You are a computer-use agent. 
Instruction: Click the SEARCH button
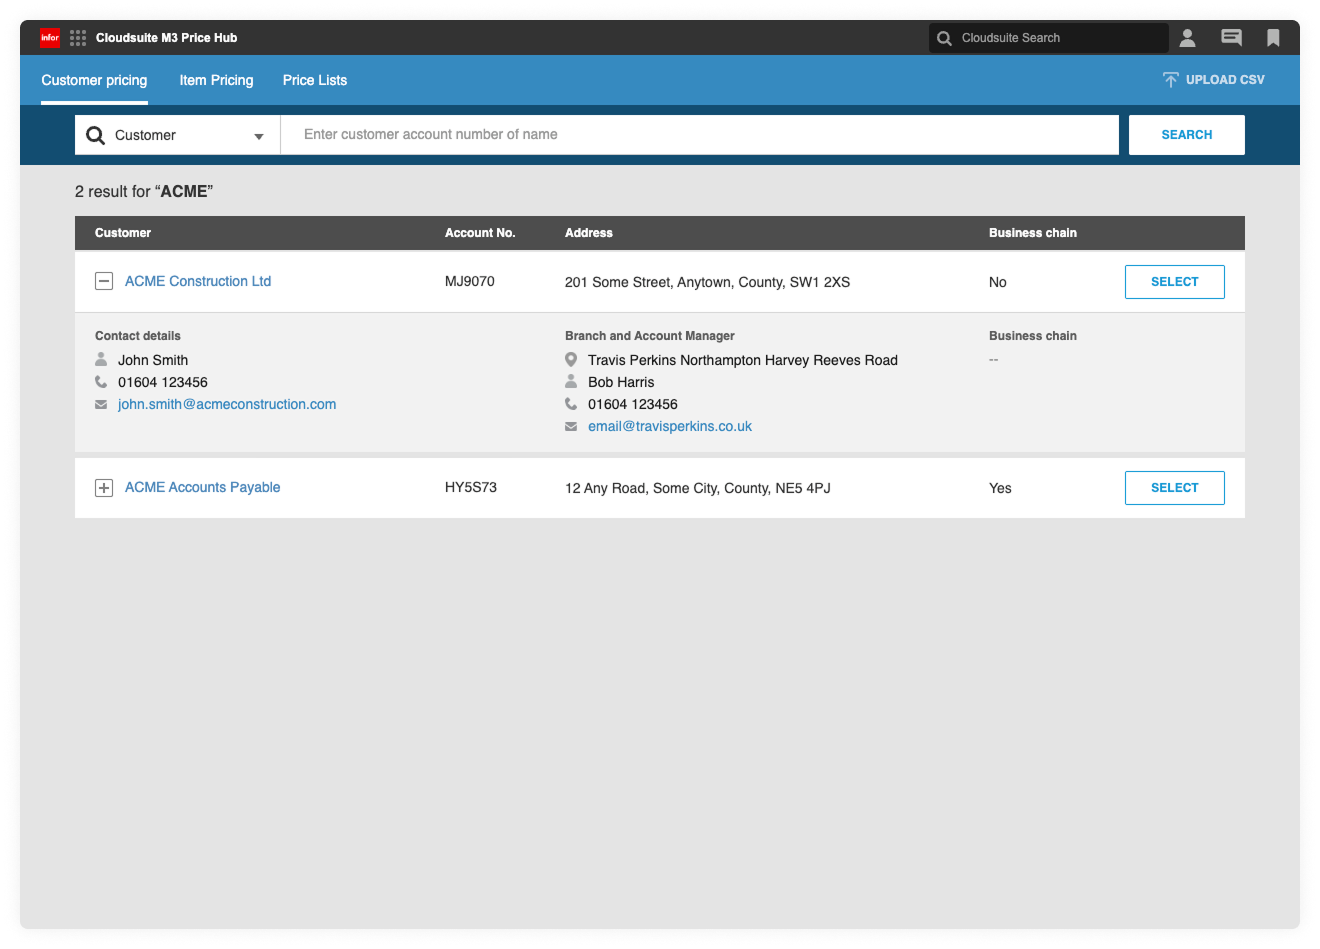pos(1187,135)
